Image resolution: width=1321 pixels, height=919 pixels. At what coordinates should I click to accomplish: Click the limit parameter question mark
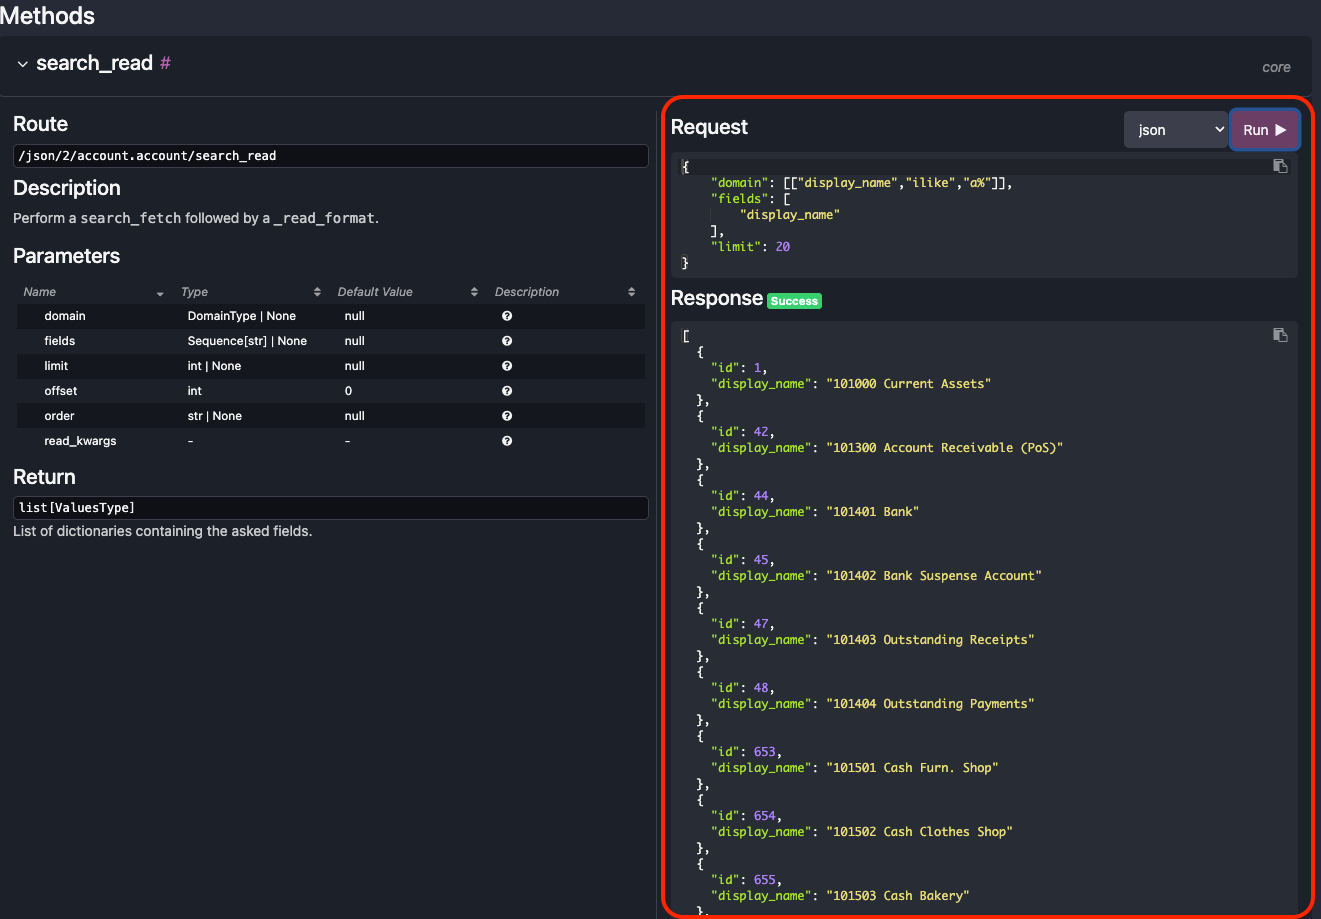507,365
